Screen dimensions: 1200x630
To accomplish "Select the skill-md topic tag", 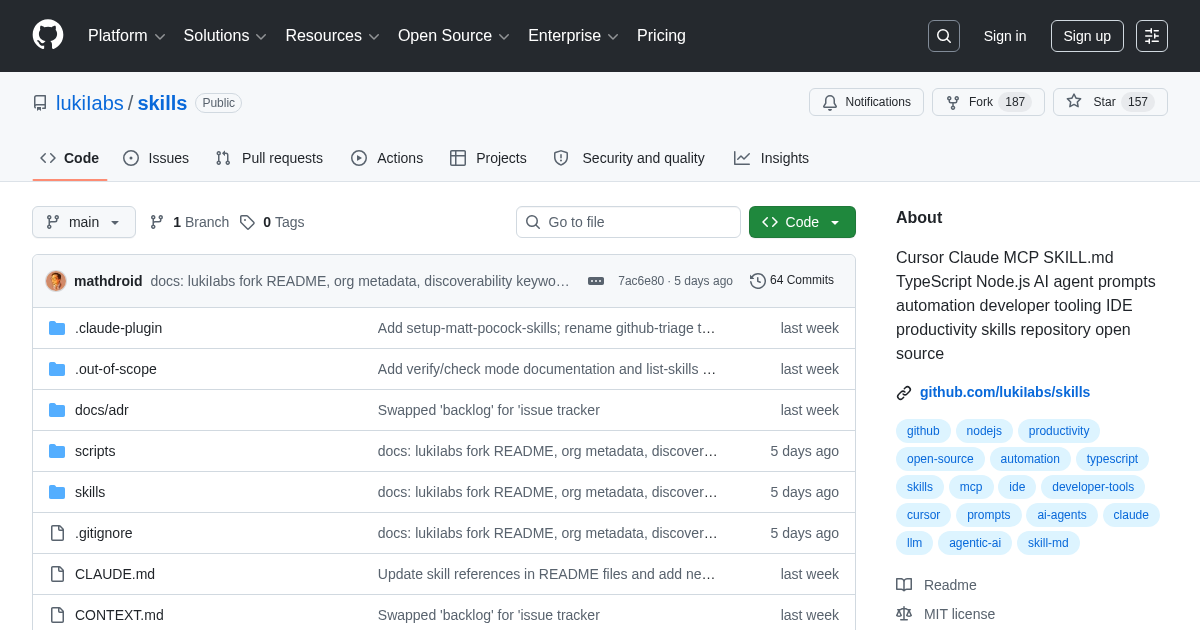I will click(1048, 543).
